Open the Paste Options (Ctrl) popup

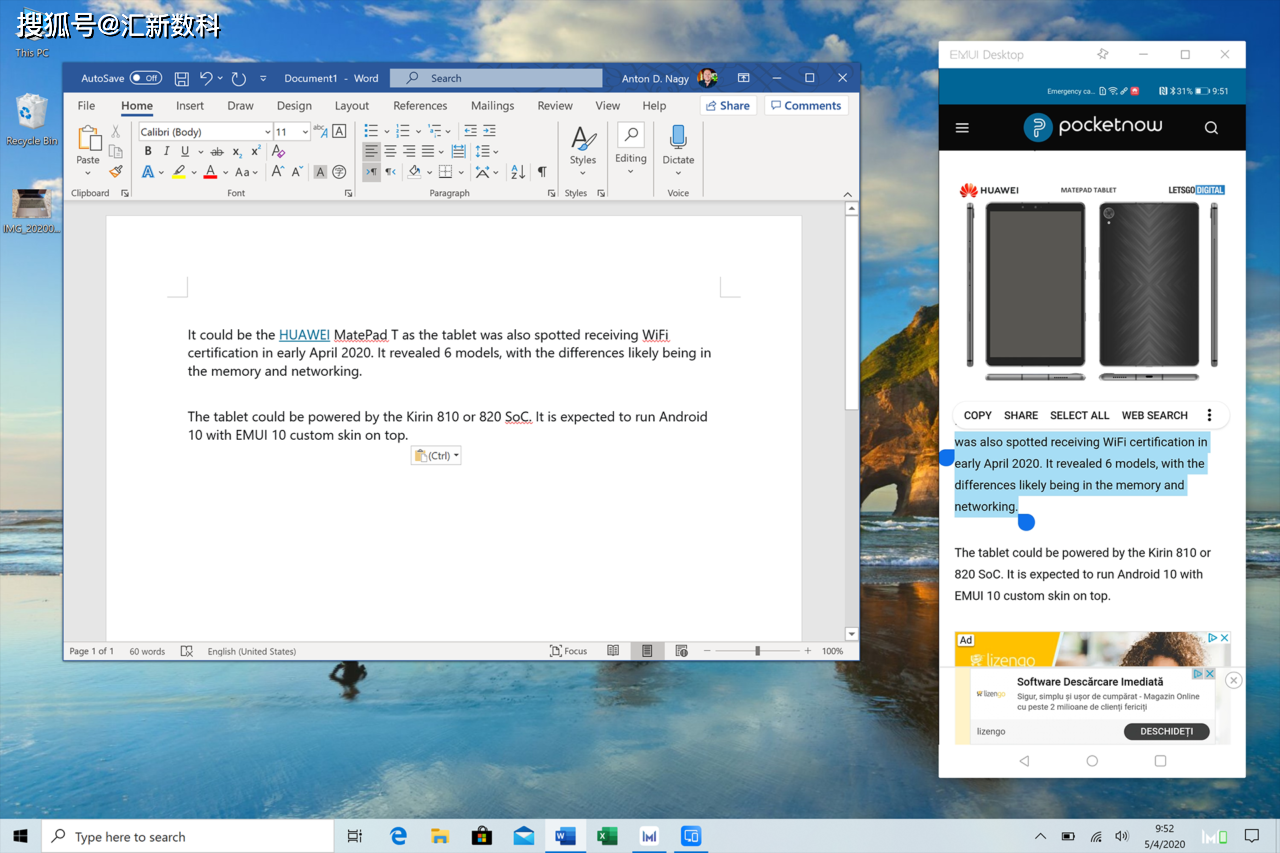click(436, 455)
